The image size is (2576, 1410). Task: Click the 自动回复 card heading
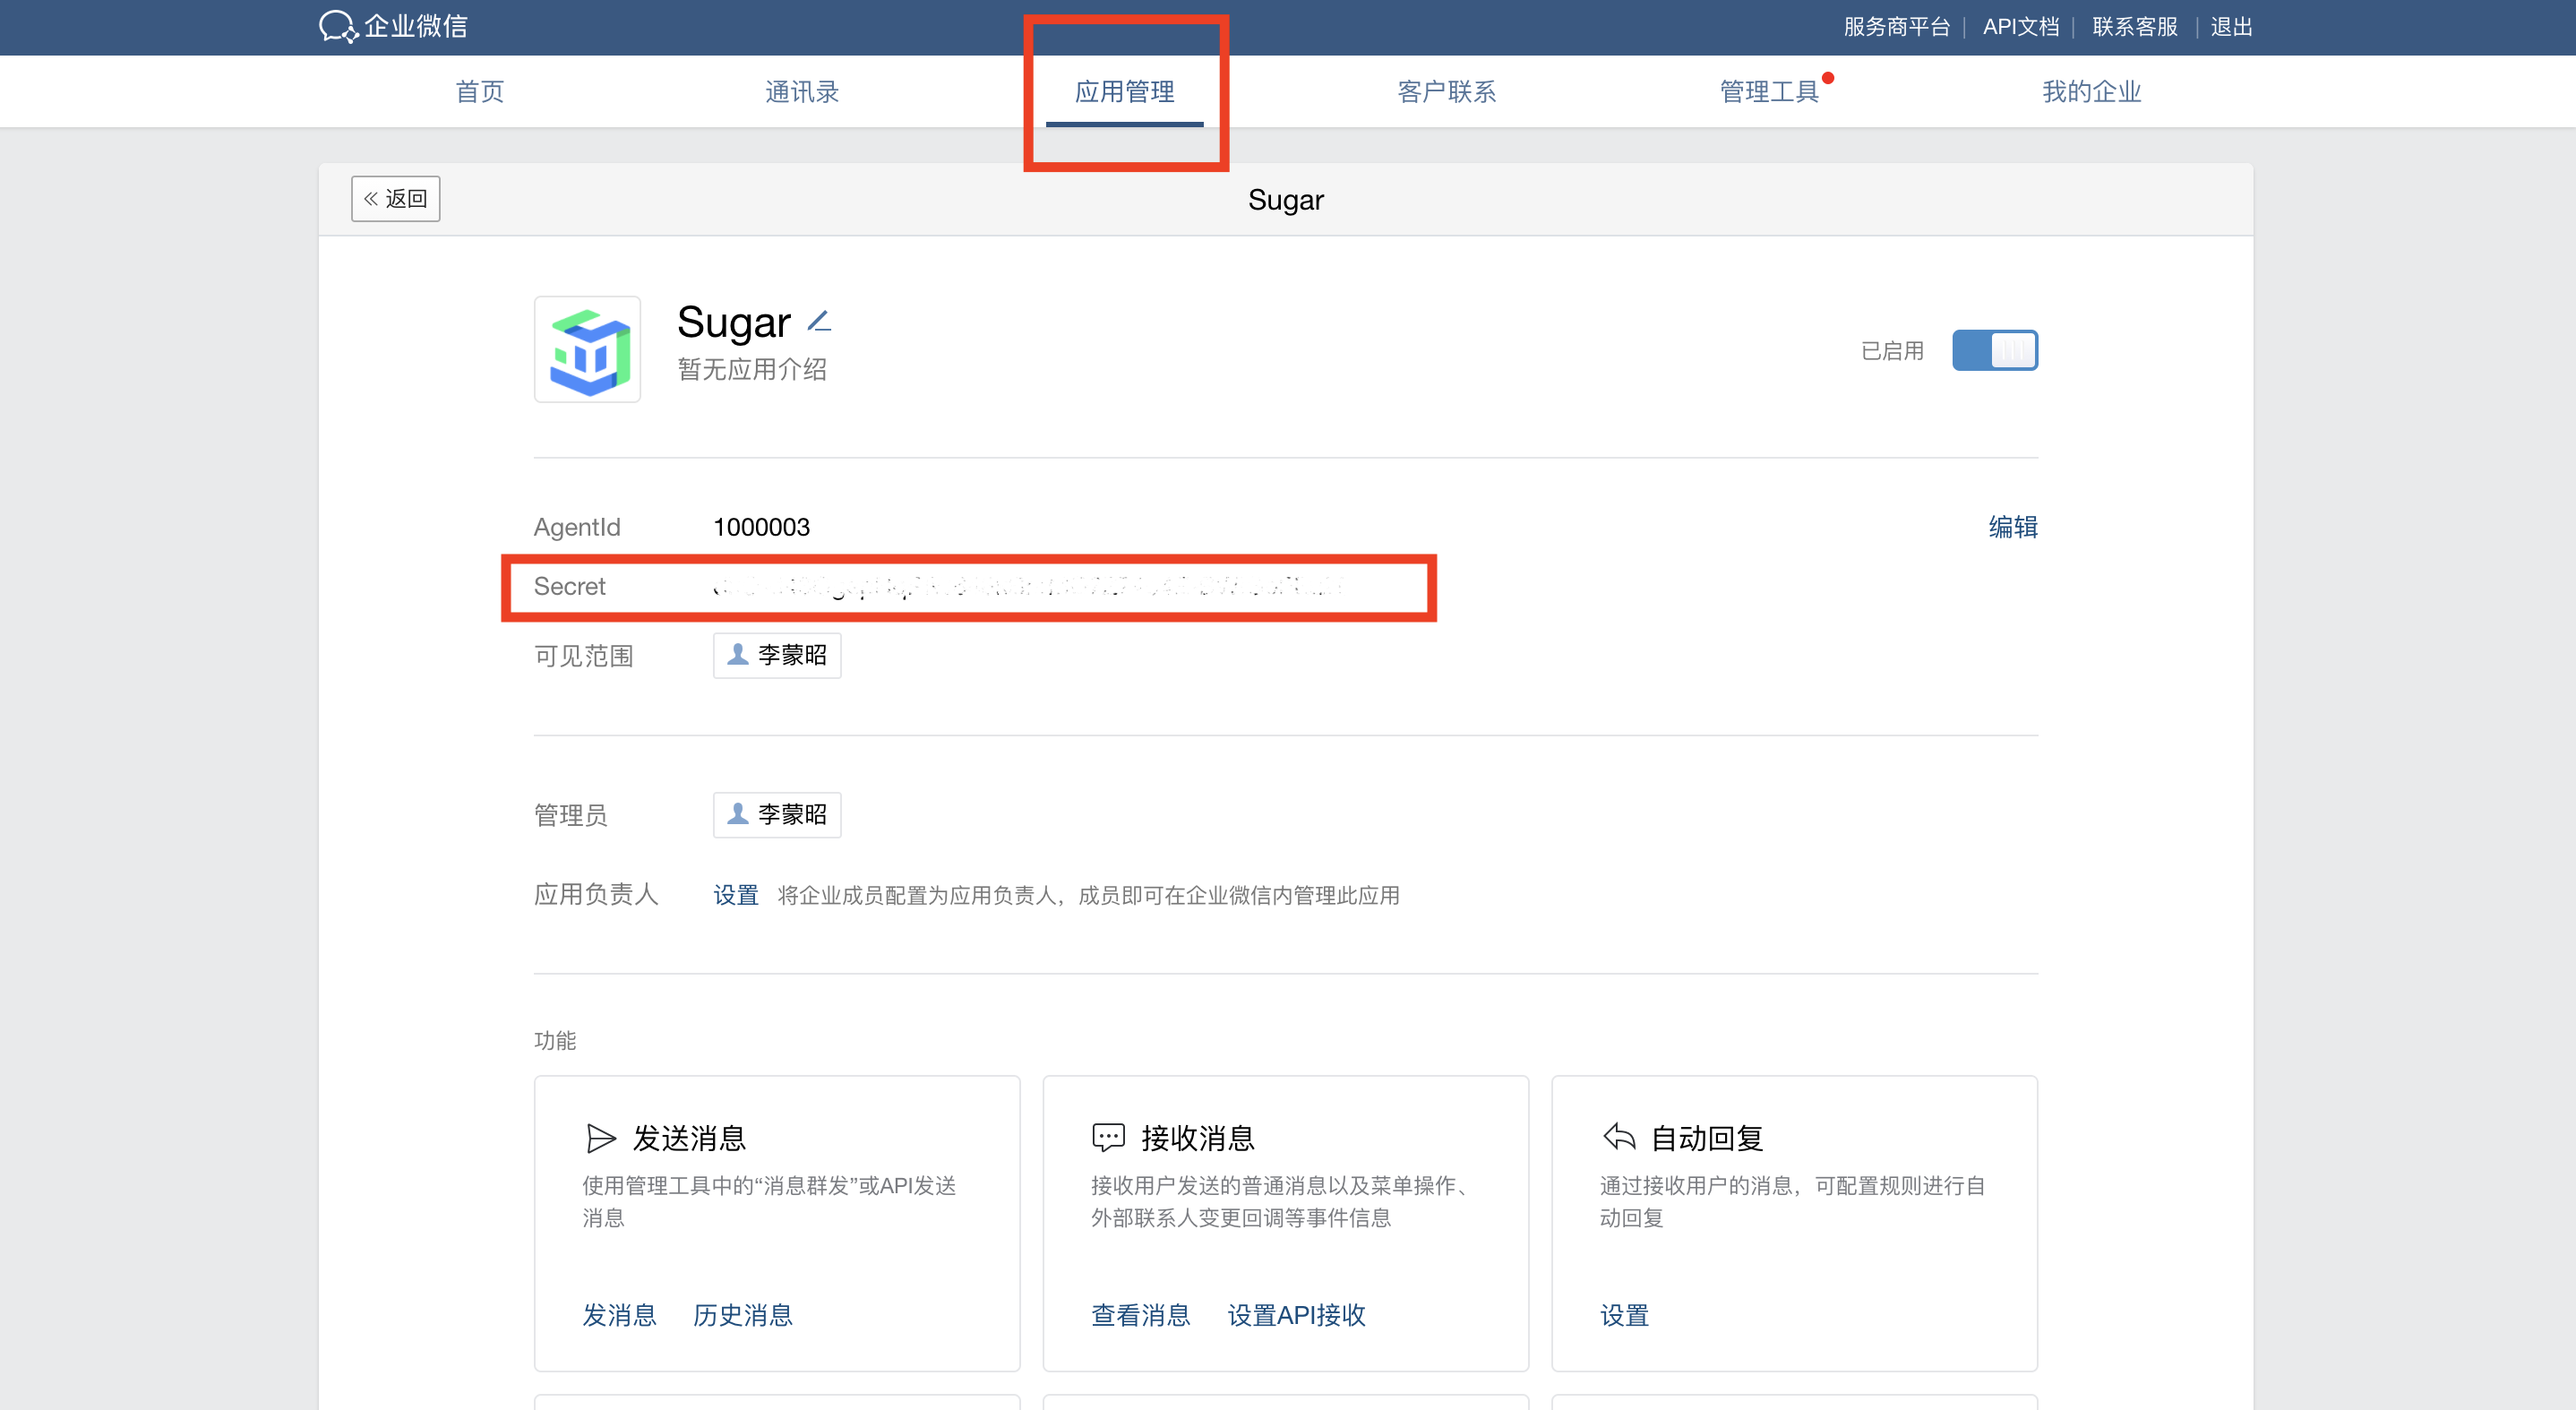click(x=1706, y=1138)
